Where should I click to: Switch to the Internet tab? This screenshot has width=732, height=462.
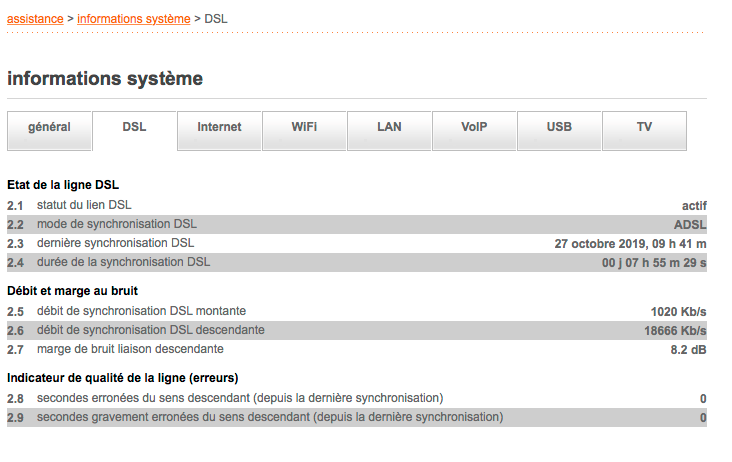pos(219,128)
